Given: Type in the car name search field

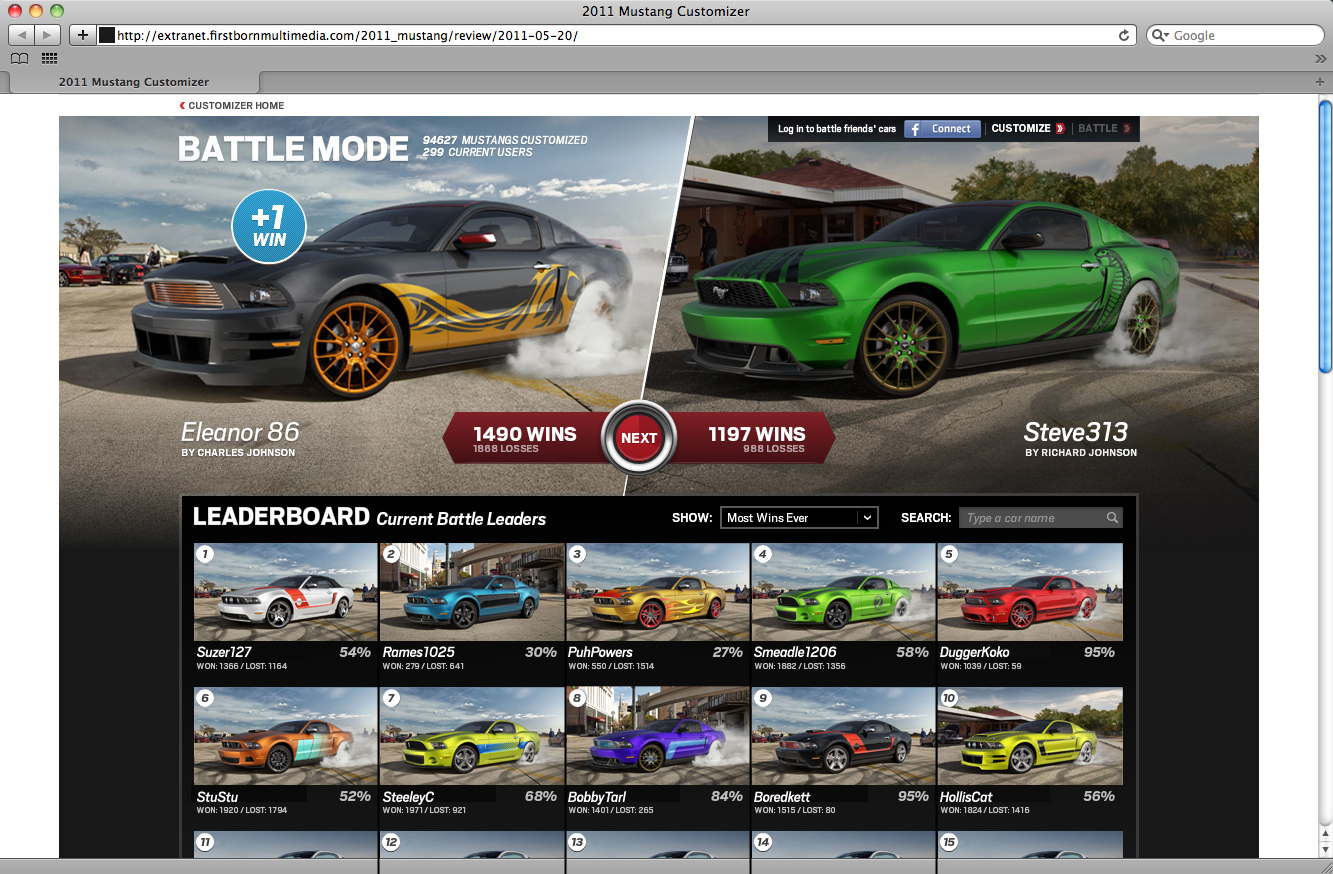Looking at the screenshot, I should (1030, 518).
